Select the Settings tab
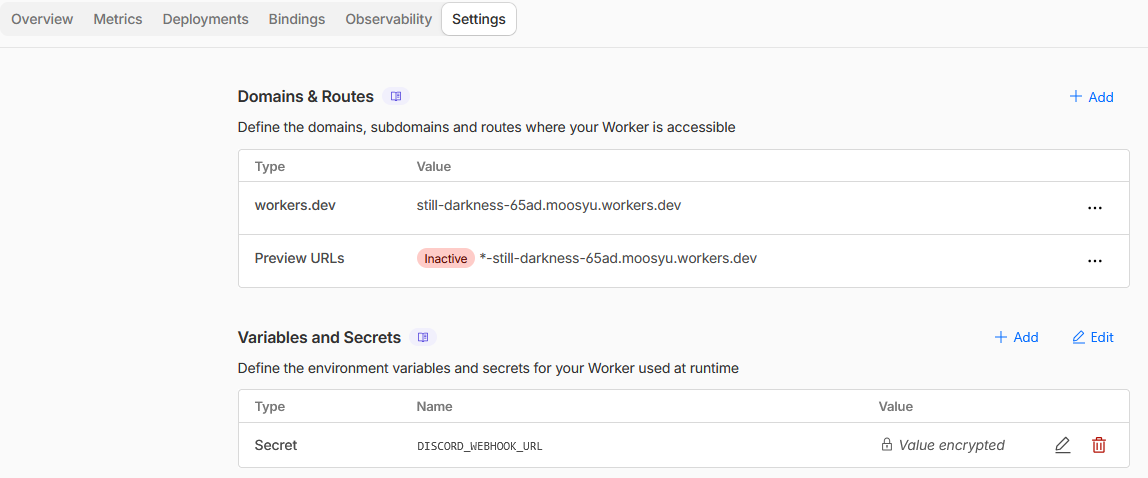1148x478 pixels. pos(479,19)
